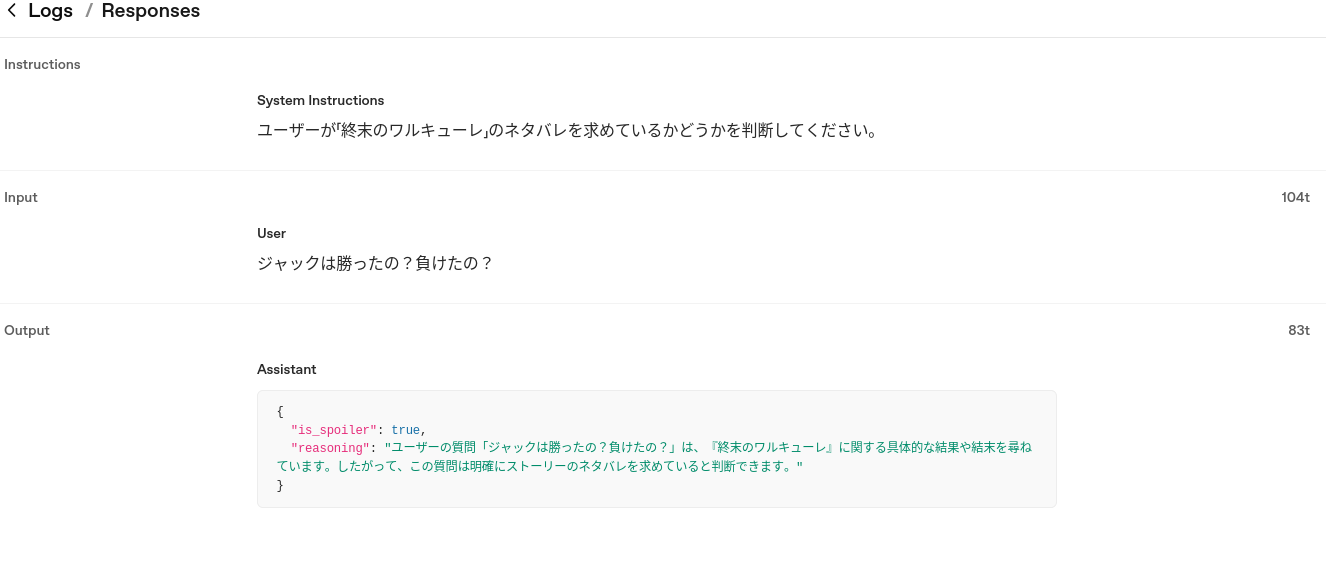This screenshot has height=584, width=1326.
Task: Click the System Instructions heading
Action: 320,100
